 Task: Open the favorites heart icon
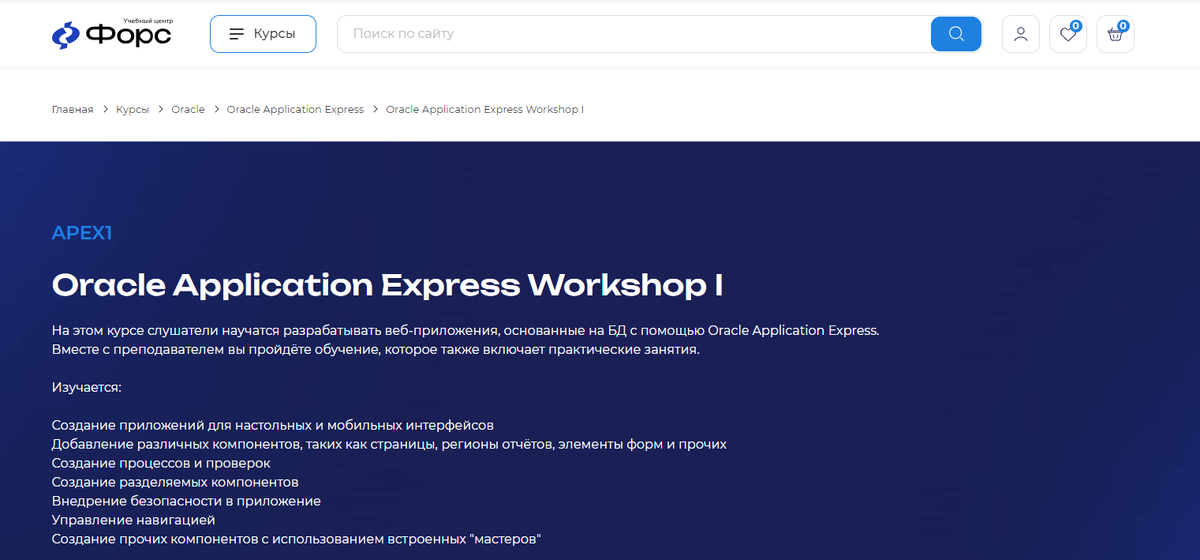pos(1068,34)
